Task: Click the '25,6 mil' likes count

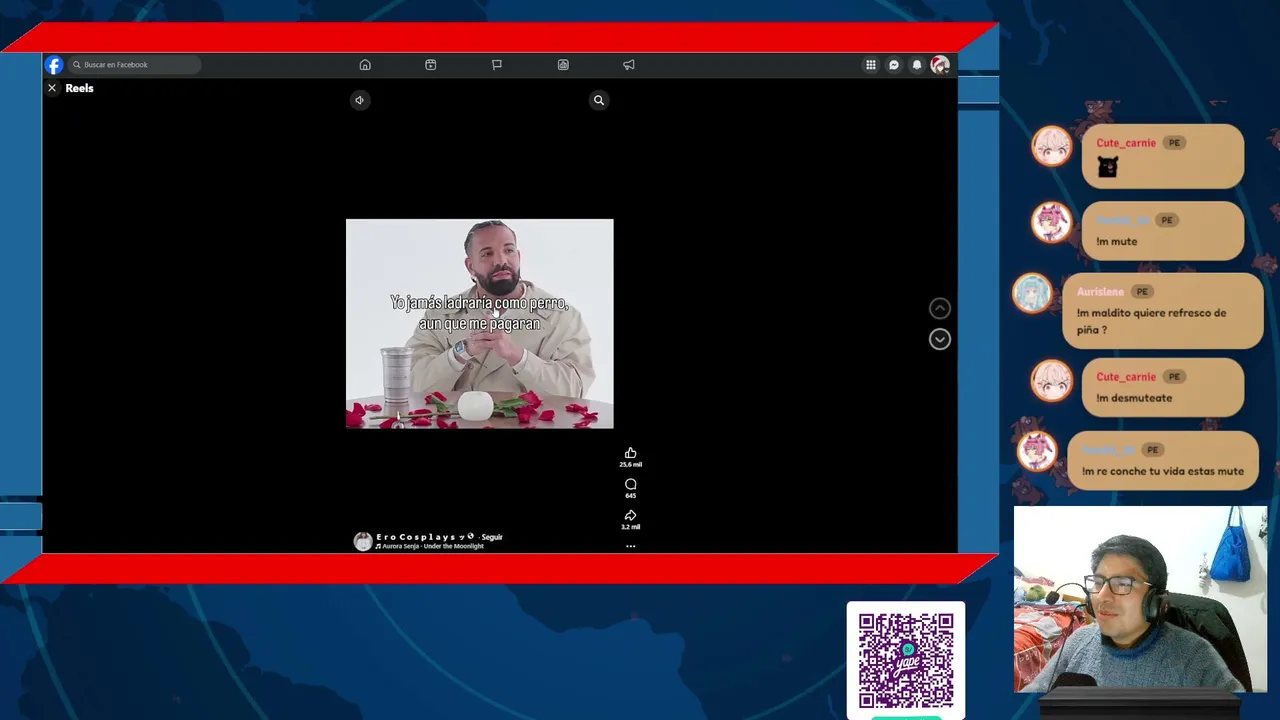Action: pos(630,465)
